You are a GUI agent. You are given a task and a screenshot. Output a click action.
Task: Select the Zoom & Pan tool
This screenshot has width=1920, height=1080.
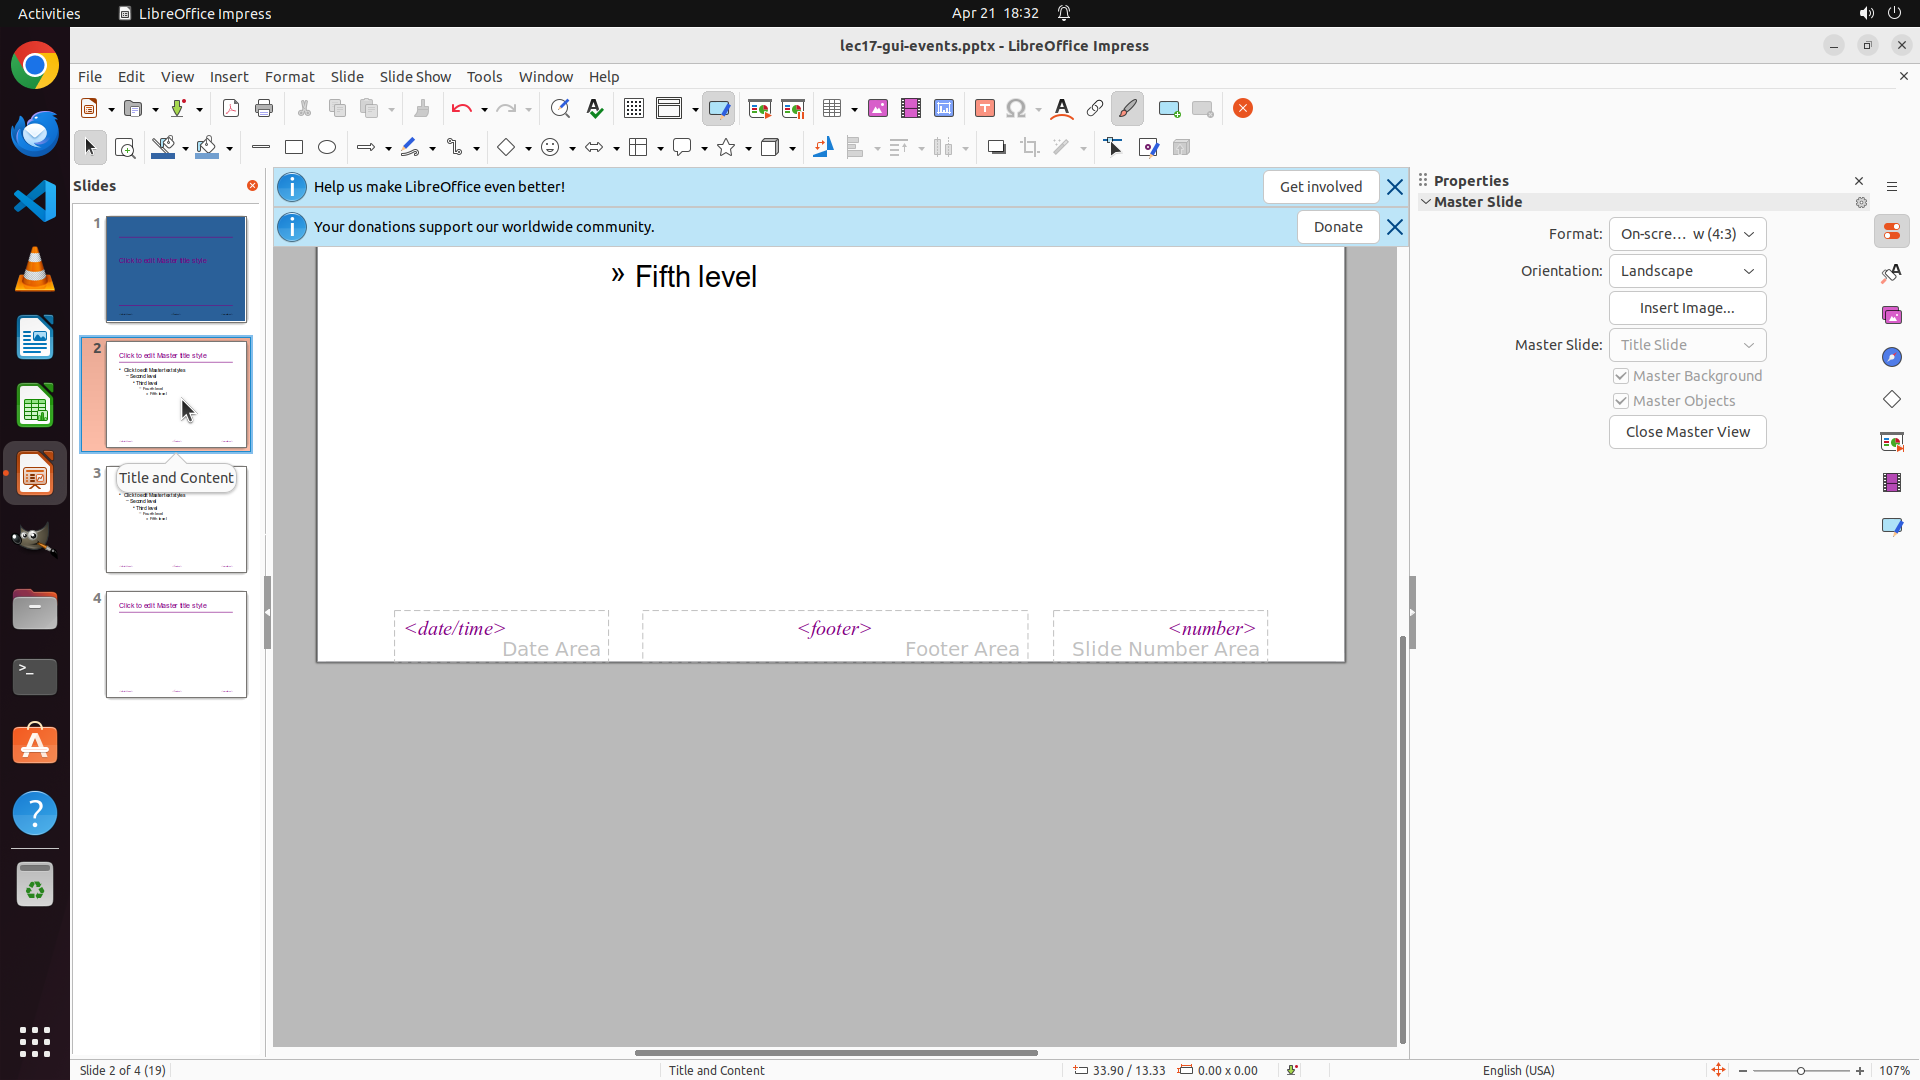pyautogui.click(x=125, y=148)
